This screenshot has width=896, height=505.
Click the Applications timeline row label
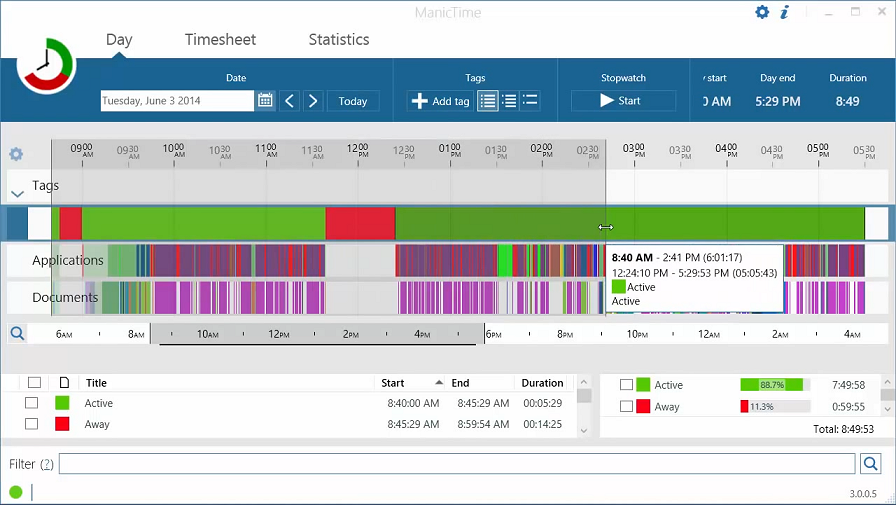68,260
